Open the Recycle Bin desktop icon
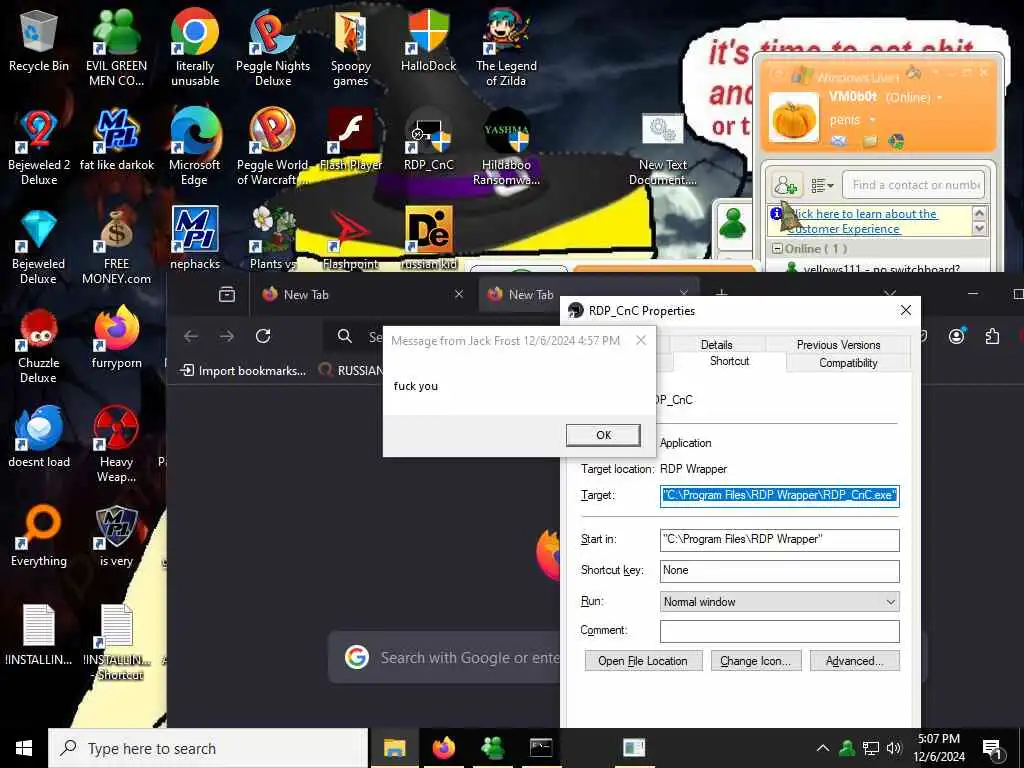Image resolution: width=1024 pixels, height=768 pixels. [x=39, y=40]
